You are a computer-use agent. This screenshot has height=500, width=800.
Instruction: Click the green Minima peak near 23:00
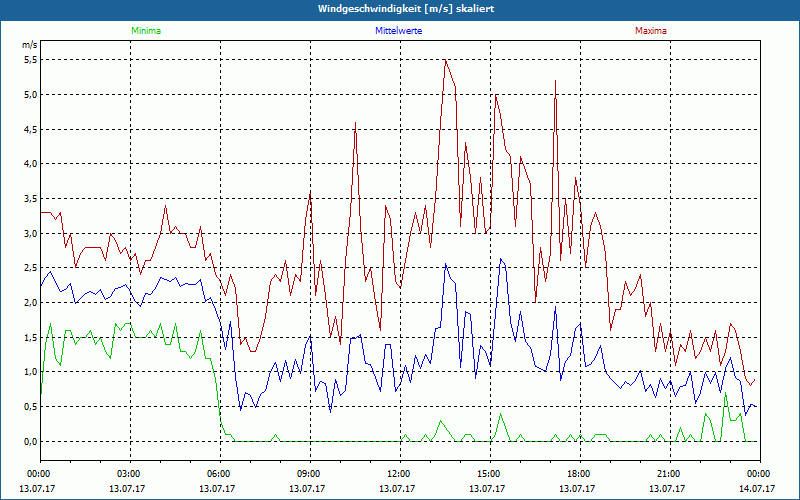726,393
